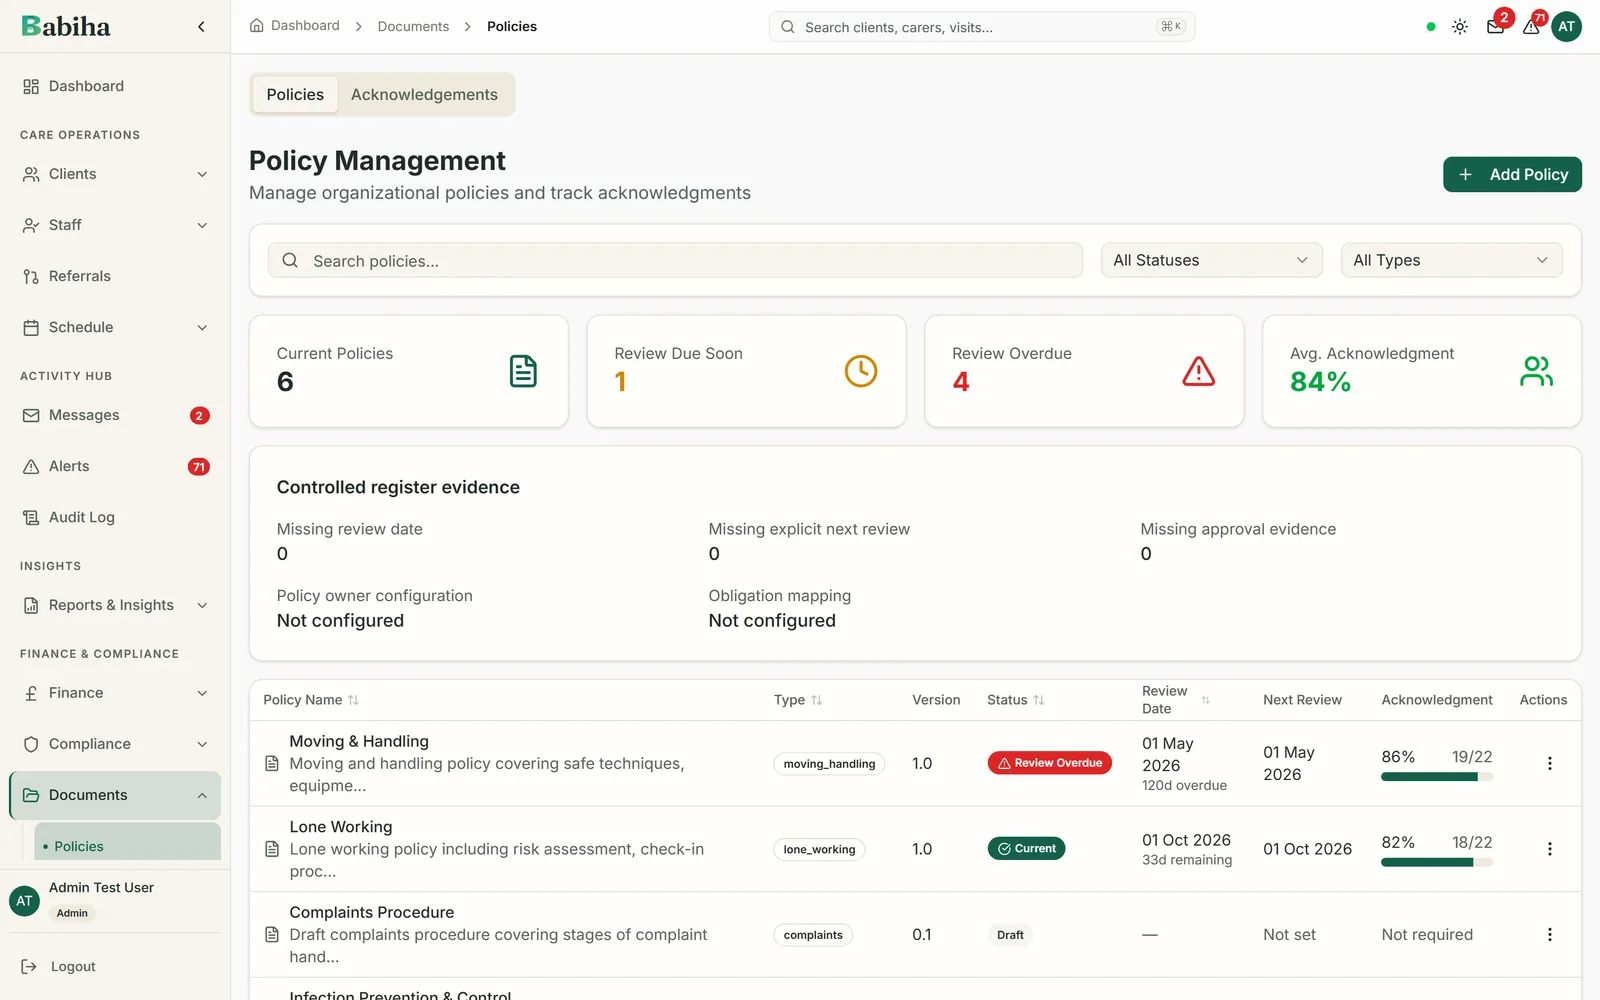Click the moving_handling type tag
The image size is (1600, 1000).
829,764
